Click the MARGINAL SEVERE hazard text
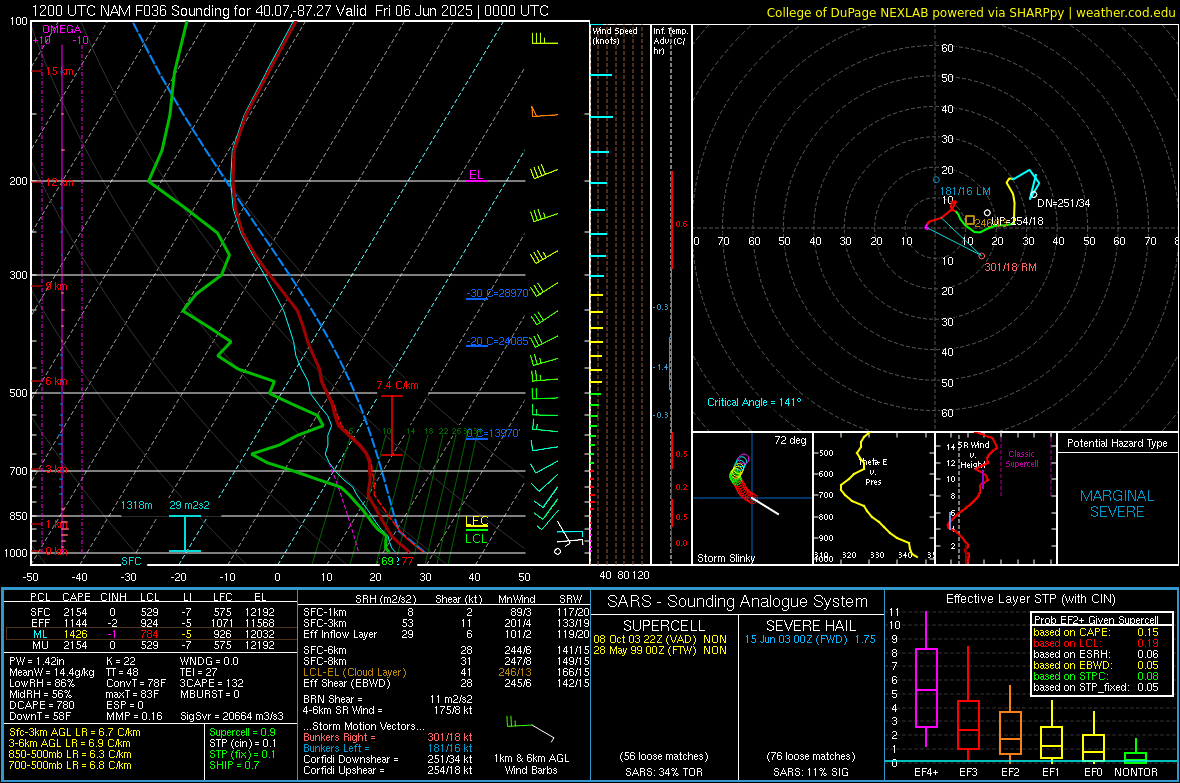 pyautogui.click(x=1117, y=504)
